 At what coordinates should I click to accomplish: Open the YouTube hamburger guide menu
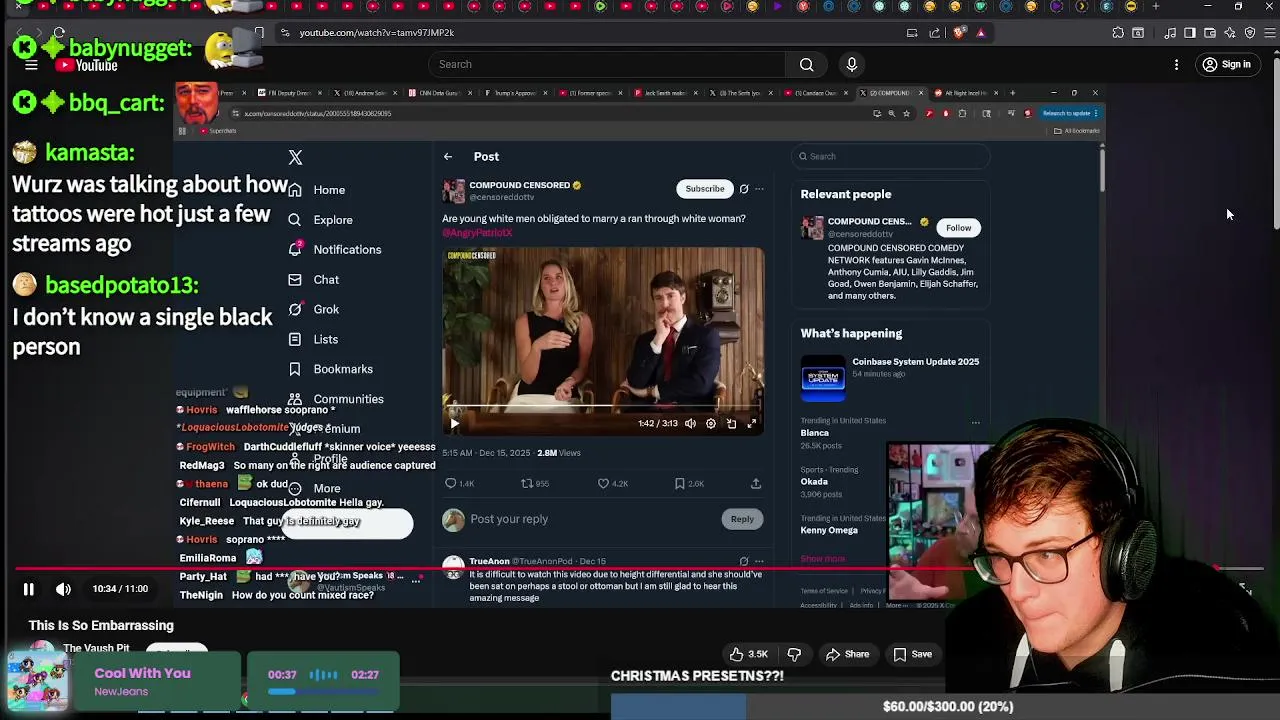[31, 65]
